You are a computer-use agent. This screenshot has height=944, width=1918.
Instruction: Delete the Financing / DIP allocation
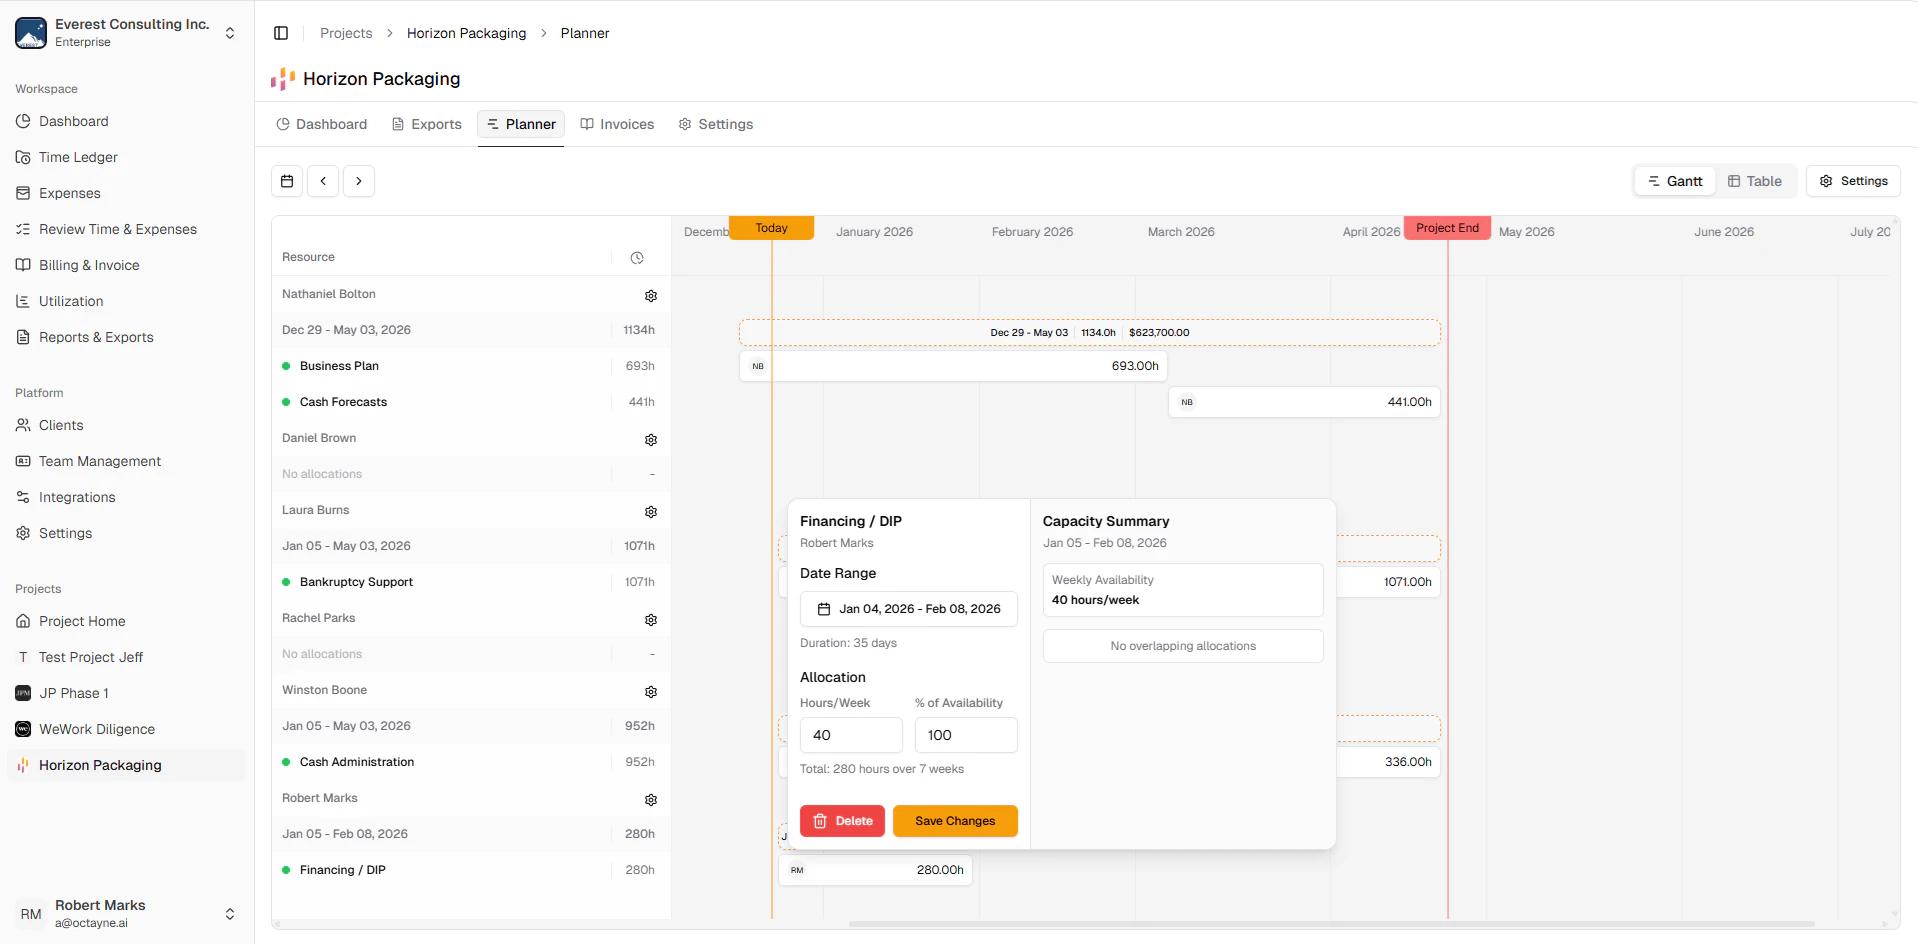pyautogui.click(x=842, y=821)
